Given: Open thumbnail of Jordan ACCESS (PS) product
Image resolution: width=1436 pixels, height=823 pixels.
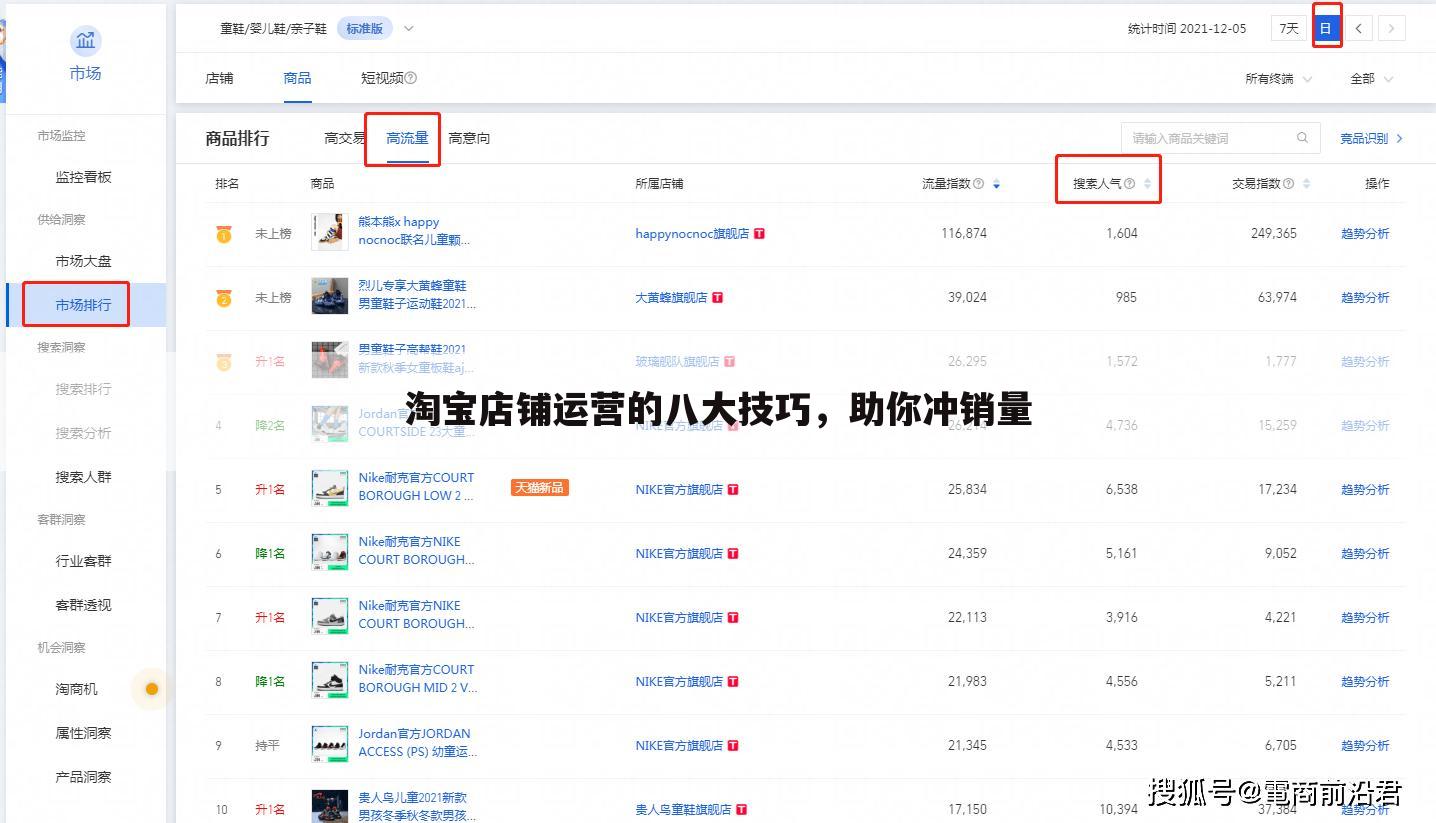Looking at the screenshot, I should (x=330, y=744).
